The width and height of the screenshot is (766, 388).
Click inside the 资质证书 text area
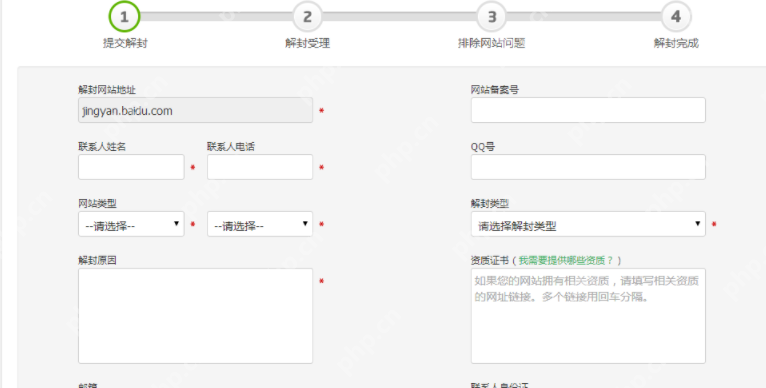coord(588,316)
